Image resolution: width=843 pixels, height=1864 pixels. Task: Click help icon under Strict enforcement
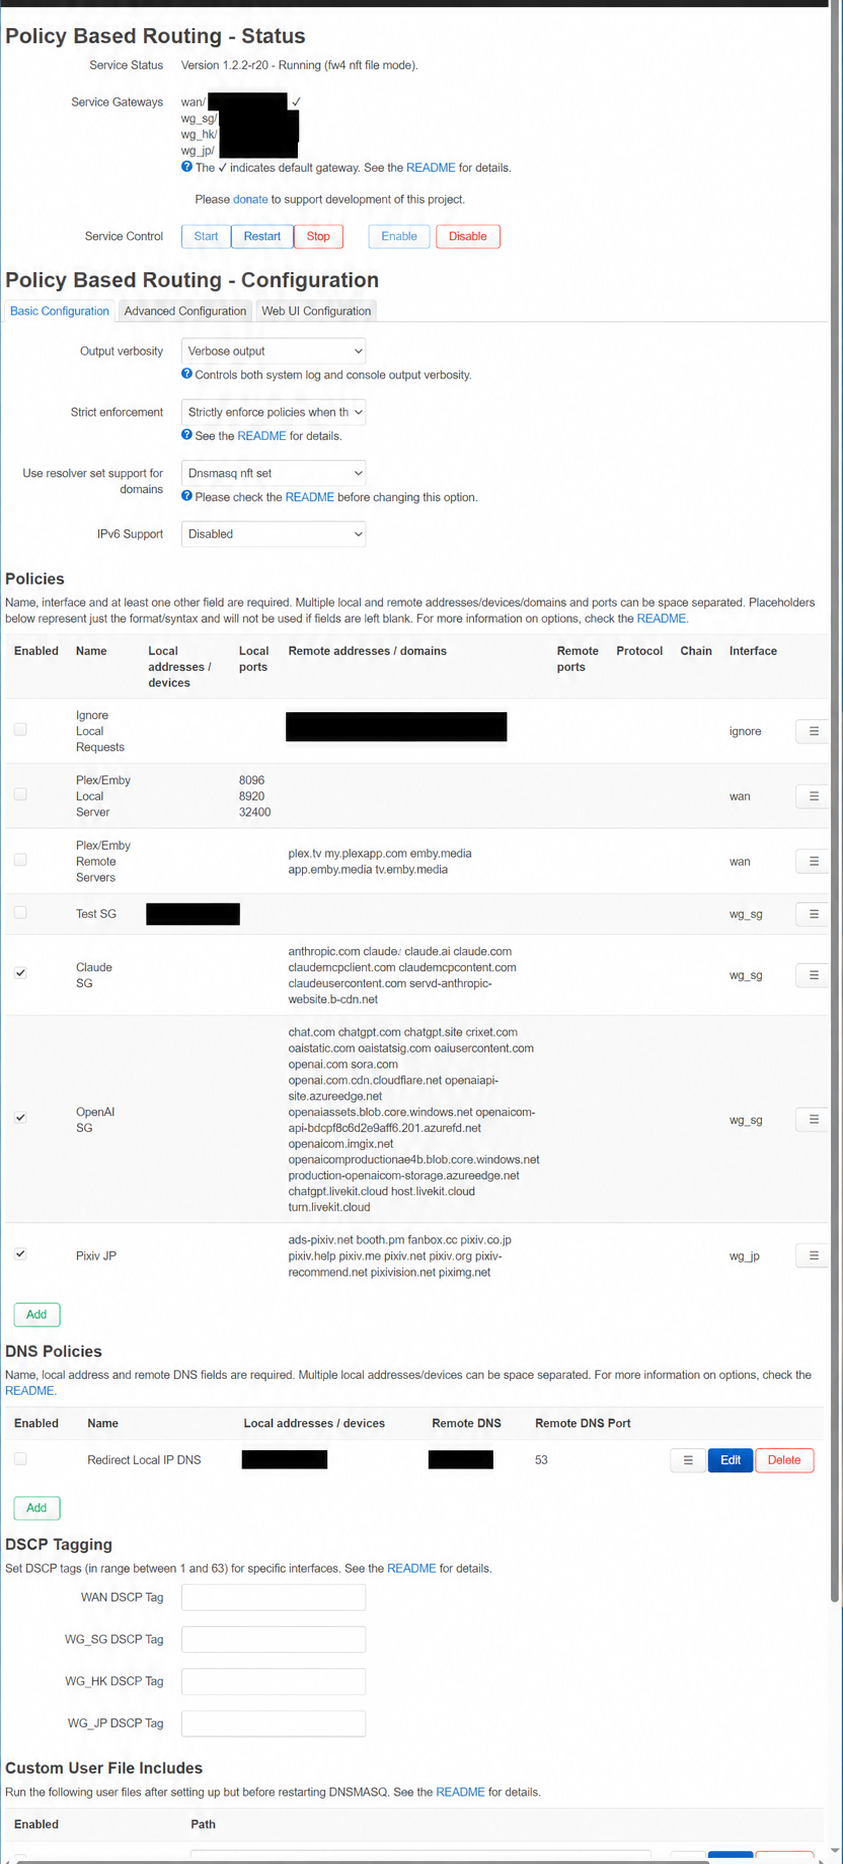pos(187,435)
